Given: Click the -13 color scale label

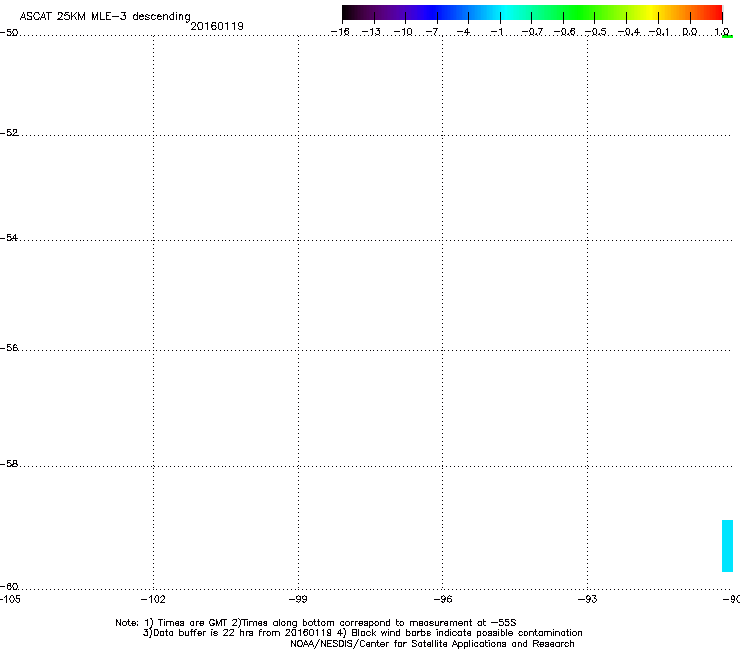Looking at the screenshot, I should (371, 32).
